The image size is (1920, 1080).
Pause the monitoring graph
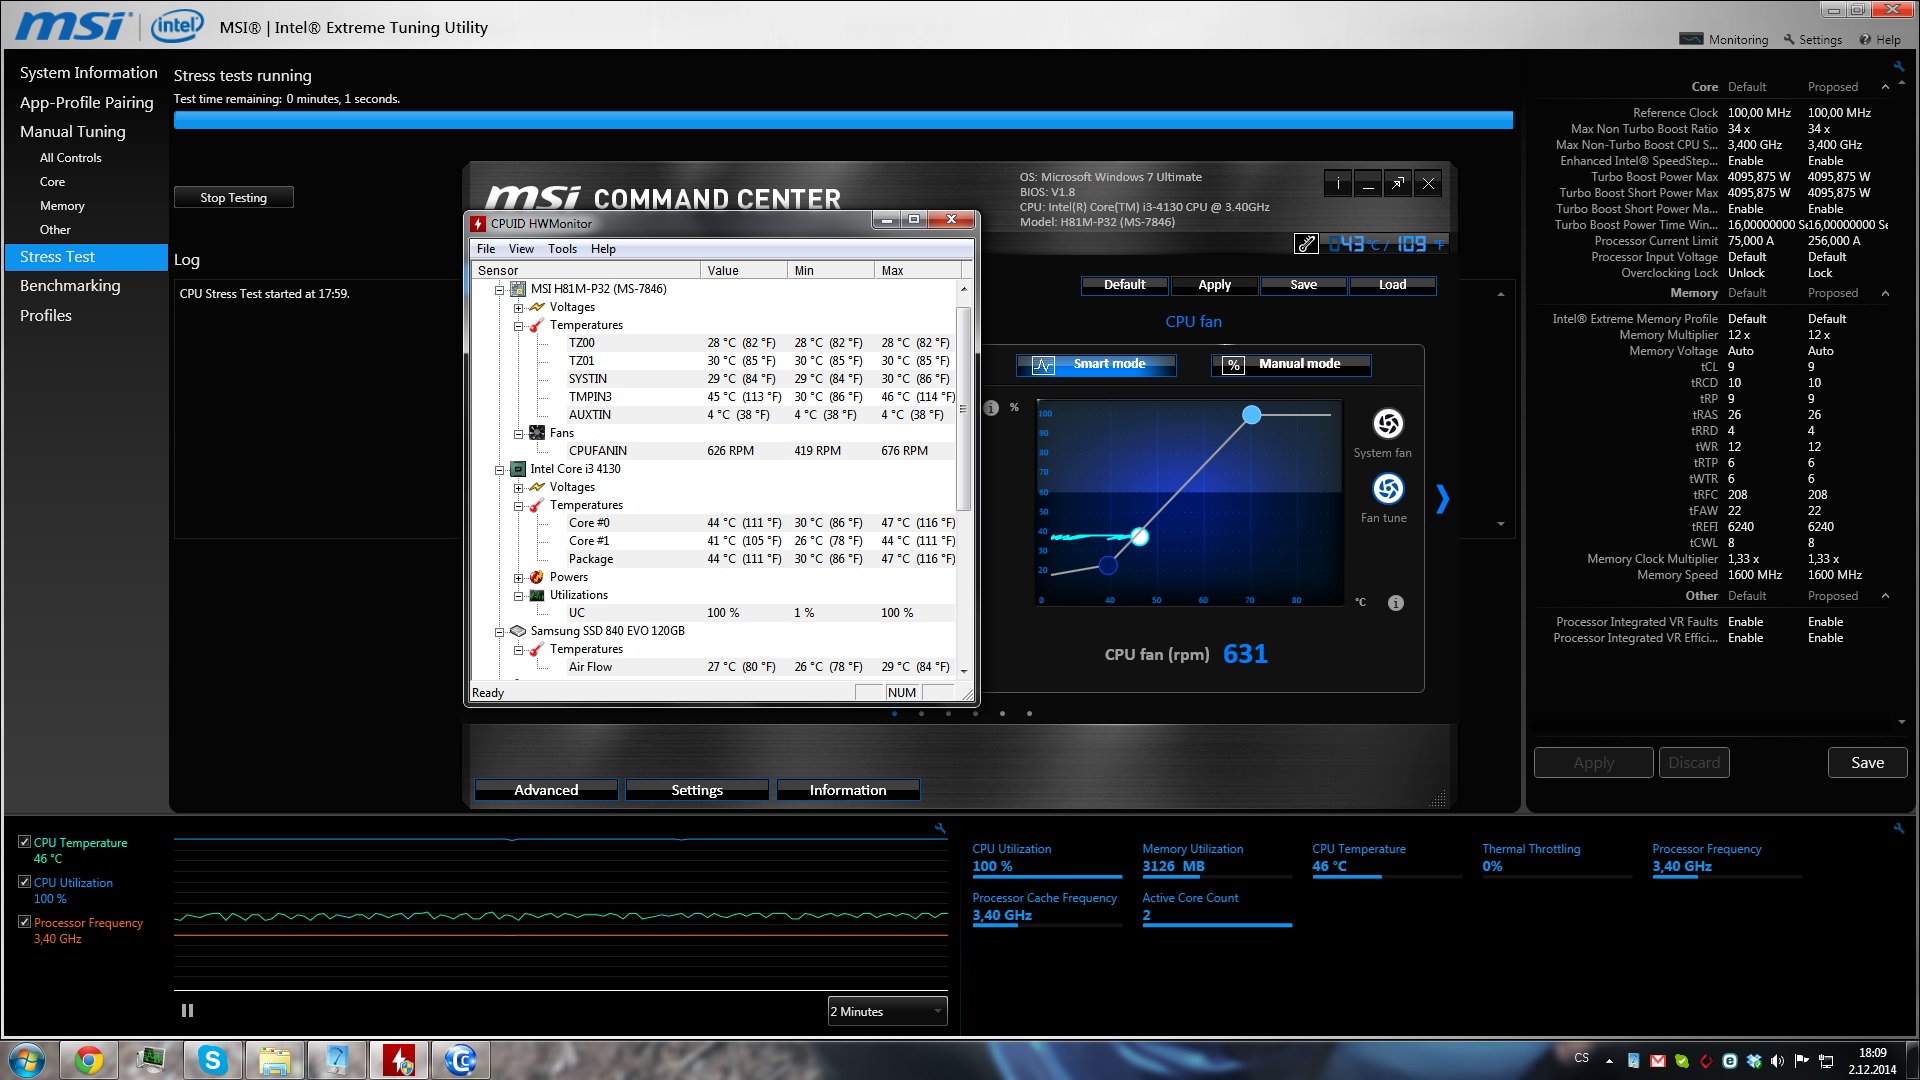[x=187, y=1011]
